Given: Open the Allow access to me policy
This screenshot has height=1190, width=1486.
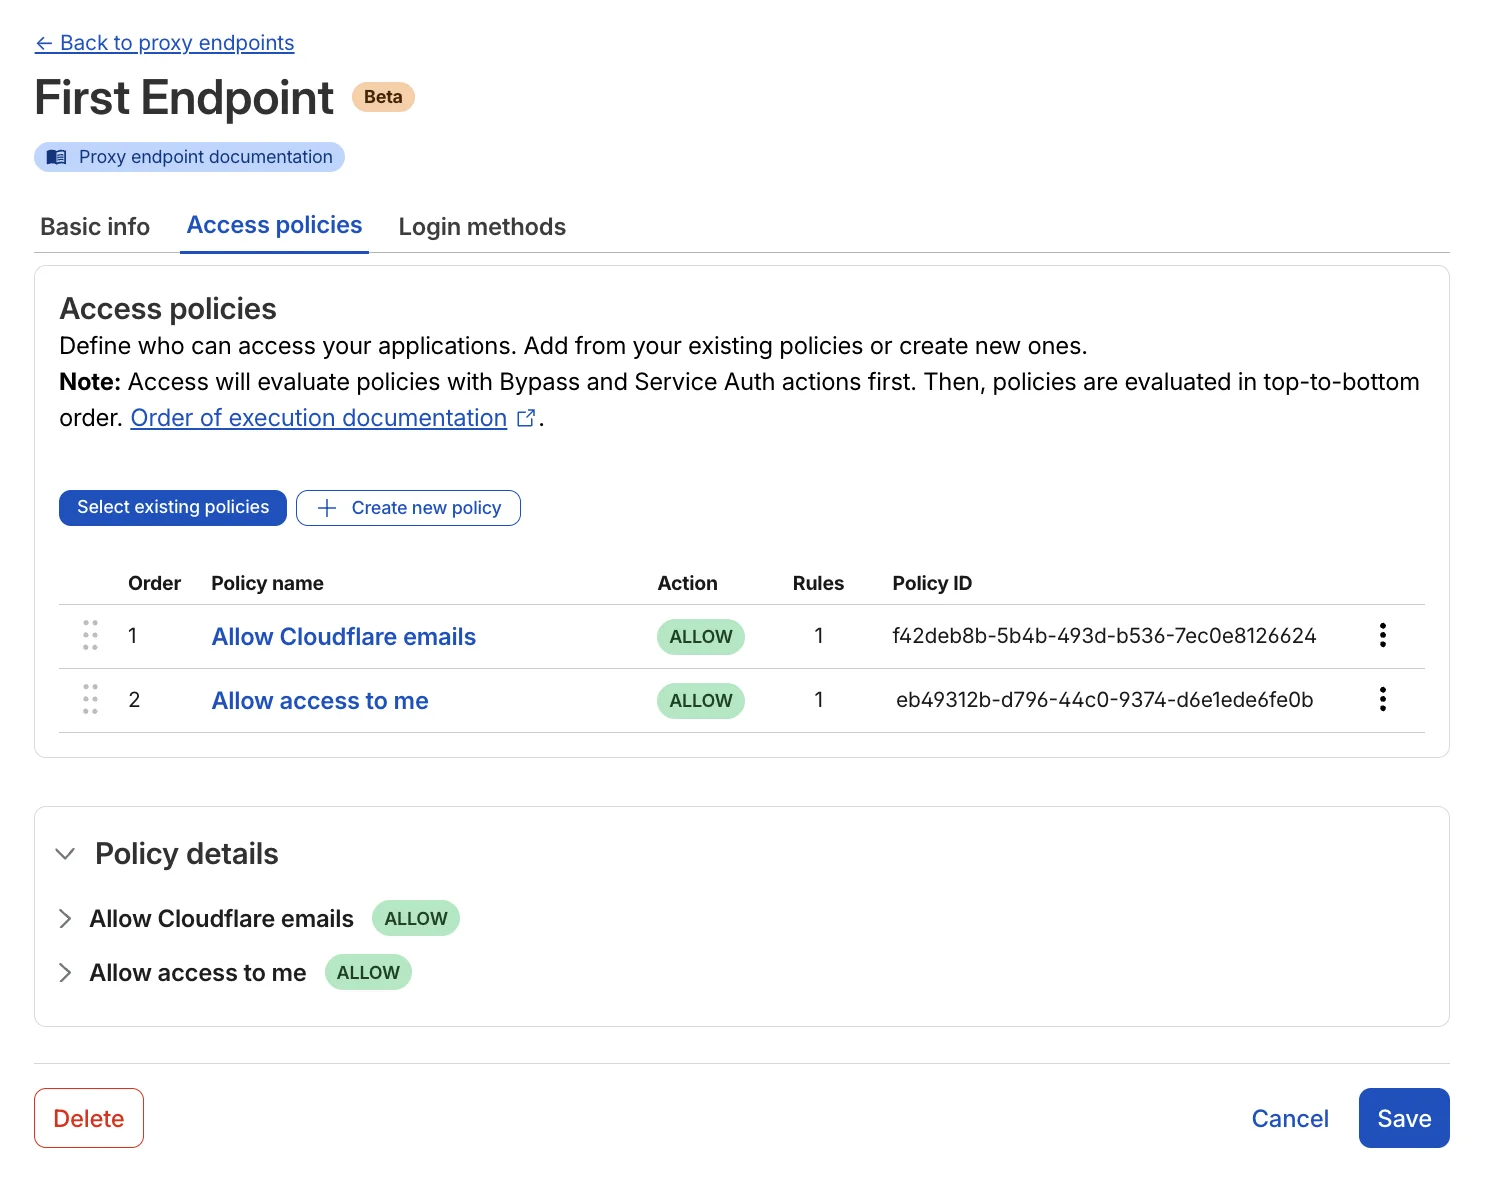Looking at the screenshot, I should click(319, 700).
